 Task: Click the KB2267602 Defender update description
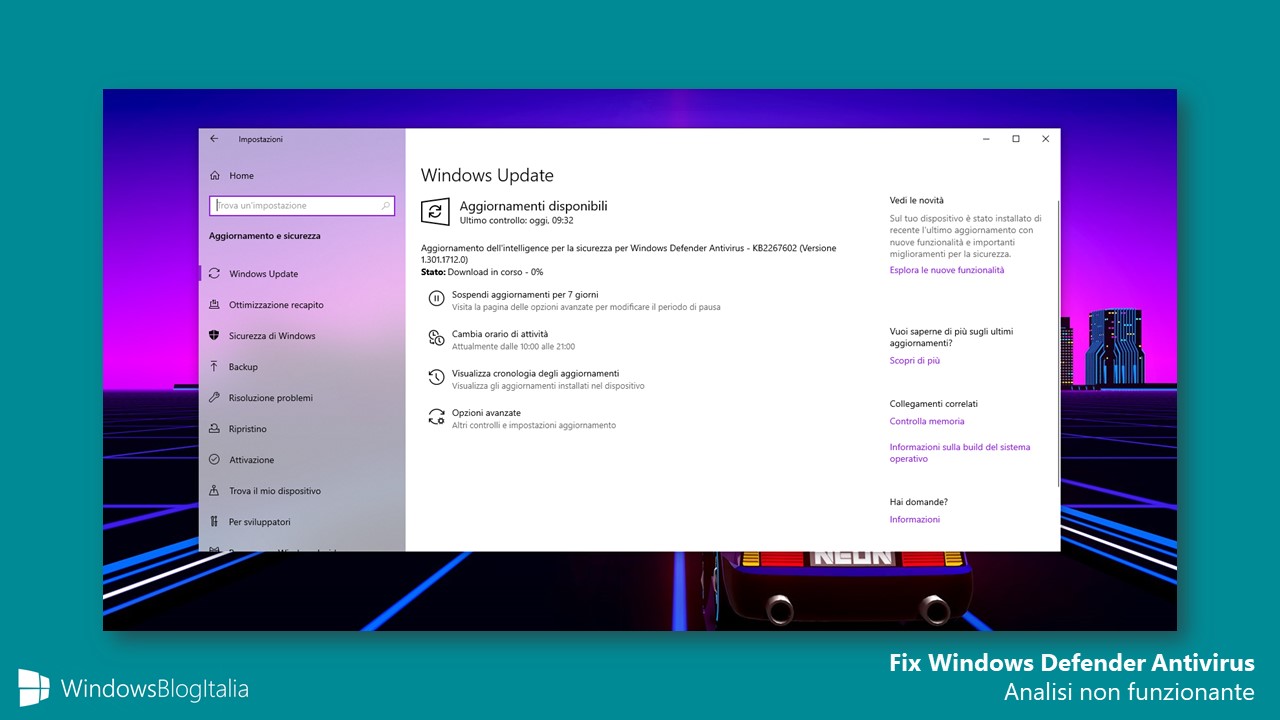click(628, 253)
